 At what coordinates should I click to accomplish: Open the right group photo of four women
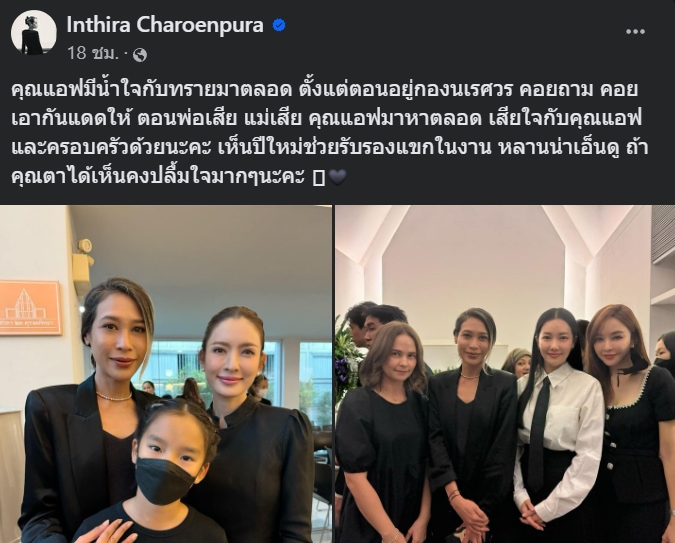coord(505,374)
